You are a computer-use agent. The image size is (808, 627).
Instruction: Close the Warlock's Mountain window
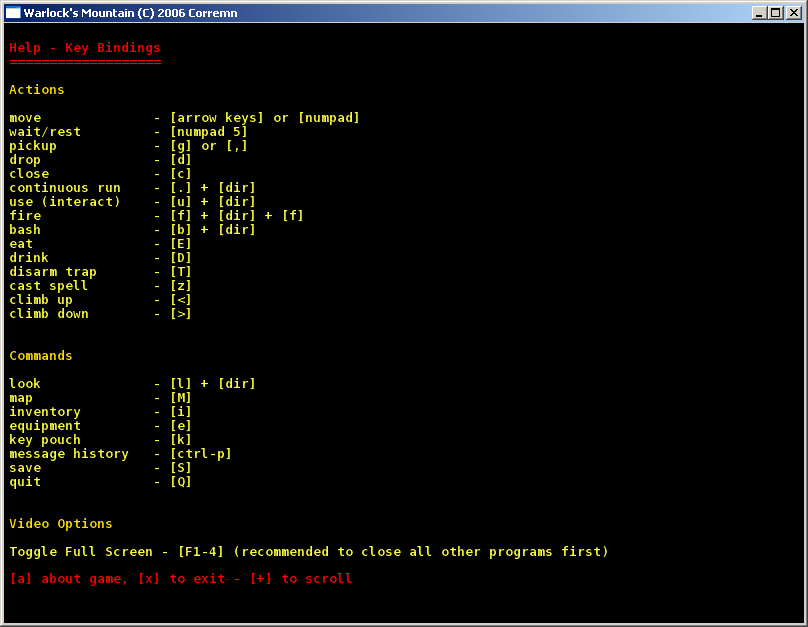[793, 13]
